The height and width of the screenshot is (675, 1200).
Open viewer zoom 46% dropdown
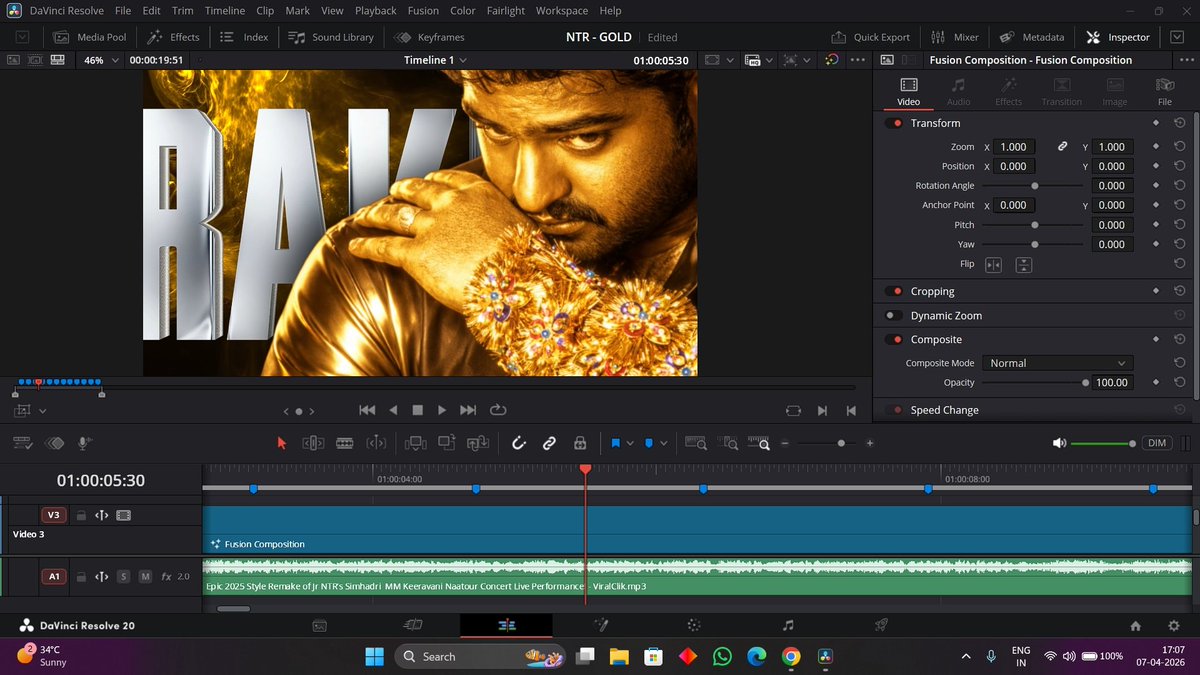point(100,60)
